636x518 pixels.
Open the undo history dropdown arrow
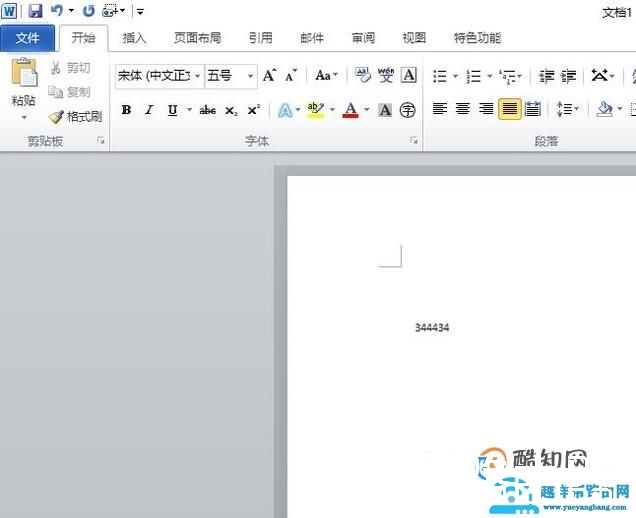(71, 11)
